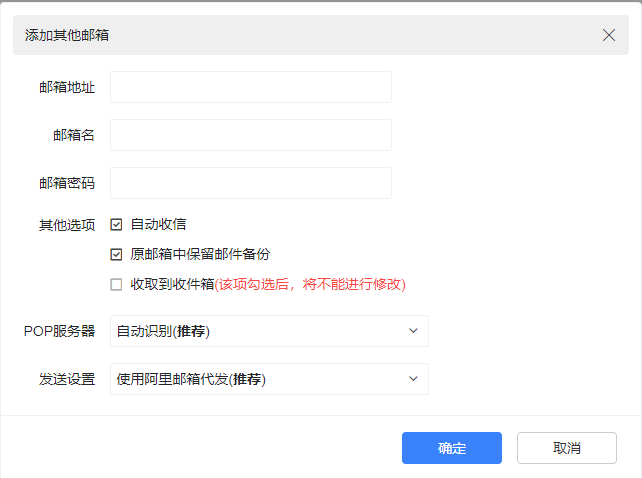Enable the 收取到收件箱 checkbox
Viewport: 642px width, 478px height.
tap(117, 284)
